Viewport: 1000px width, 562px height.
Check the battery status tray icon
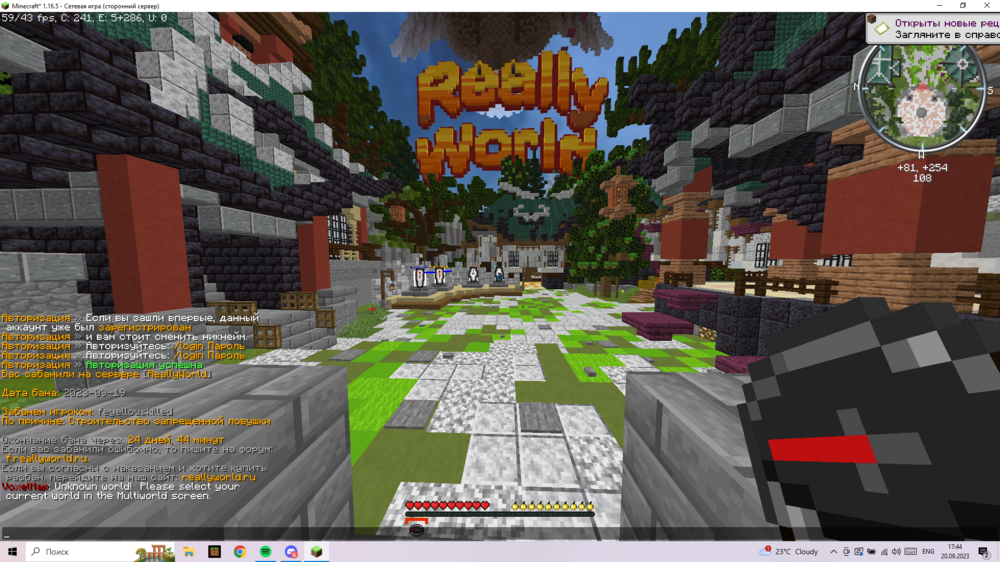[x=871, y=552]
